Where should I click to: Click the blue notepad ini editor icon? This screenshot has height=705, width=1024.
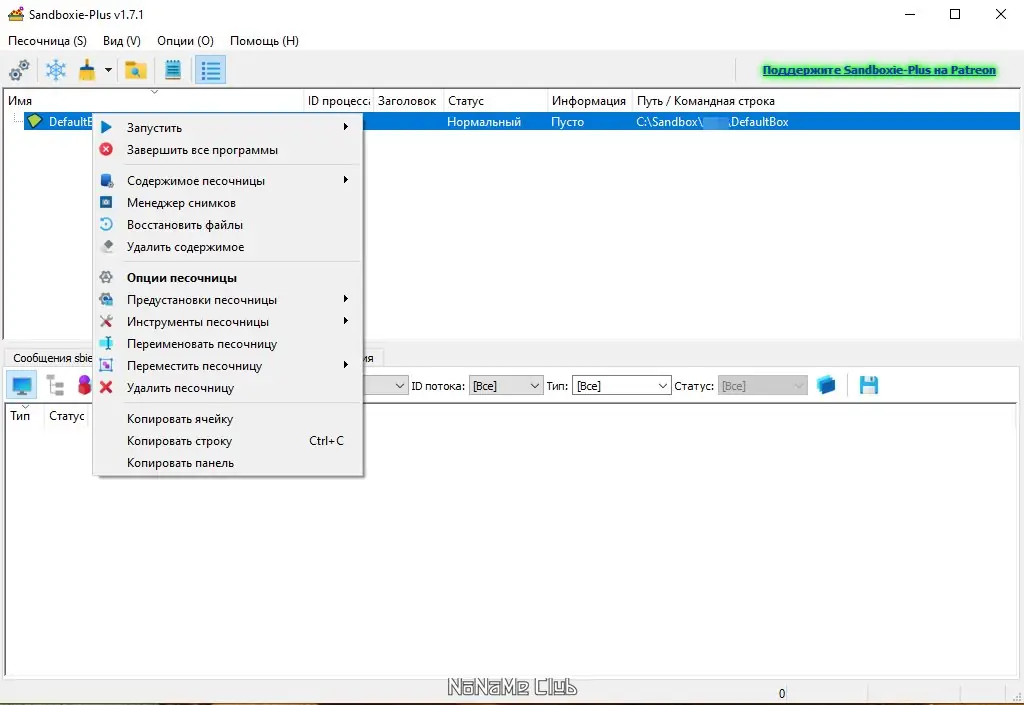(x=173, y=70)
